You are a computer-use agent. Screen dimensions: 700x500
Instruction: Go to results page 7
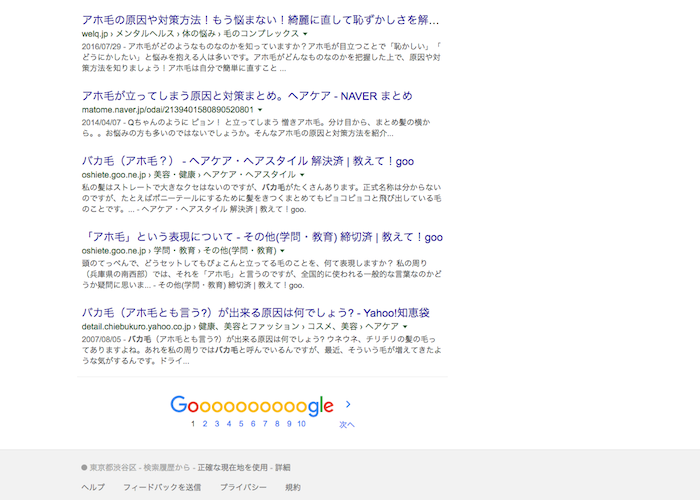coord(265,424)
